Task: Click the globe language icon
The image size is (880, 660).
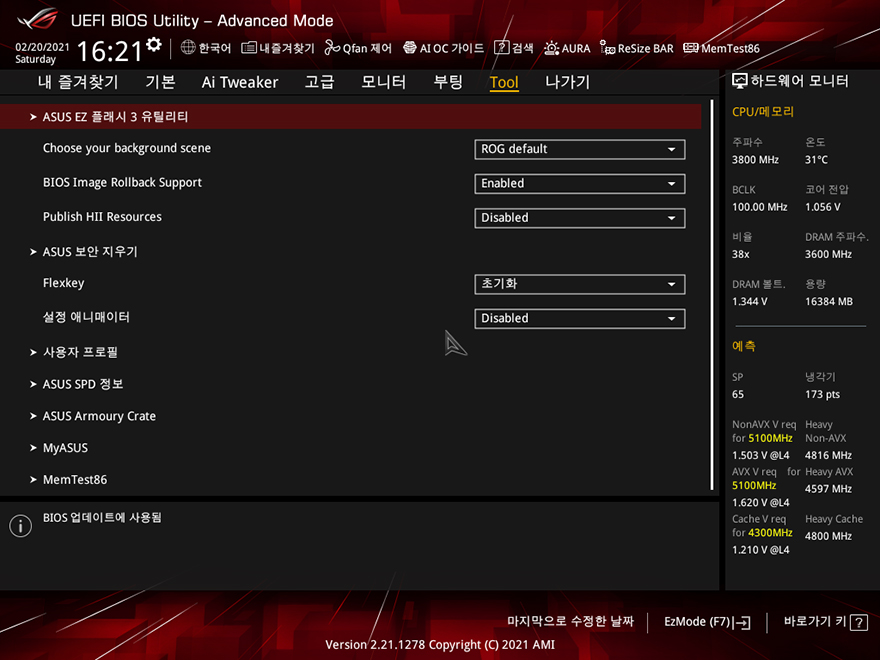Action: coord(188,48)
